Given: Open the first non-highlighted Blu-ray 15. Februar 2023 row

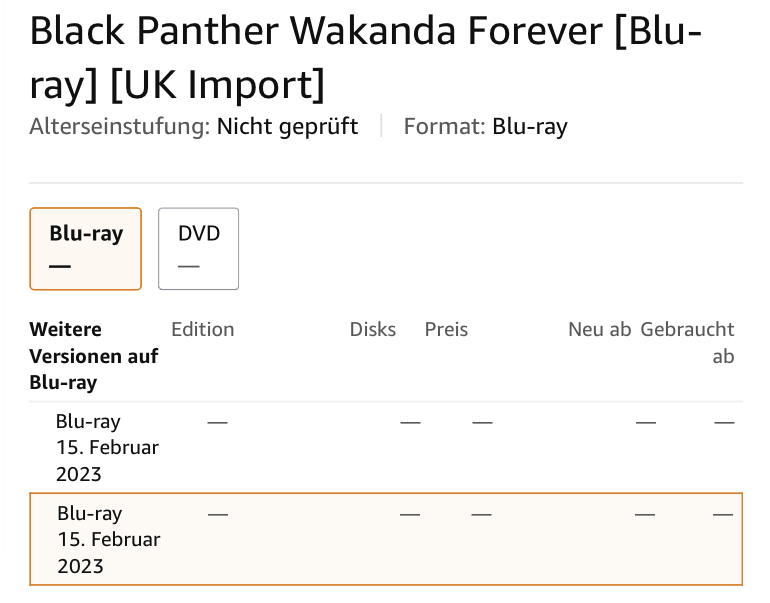Looking at the screenshot, I should pos(386,447).
